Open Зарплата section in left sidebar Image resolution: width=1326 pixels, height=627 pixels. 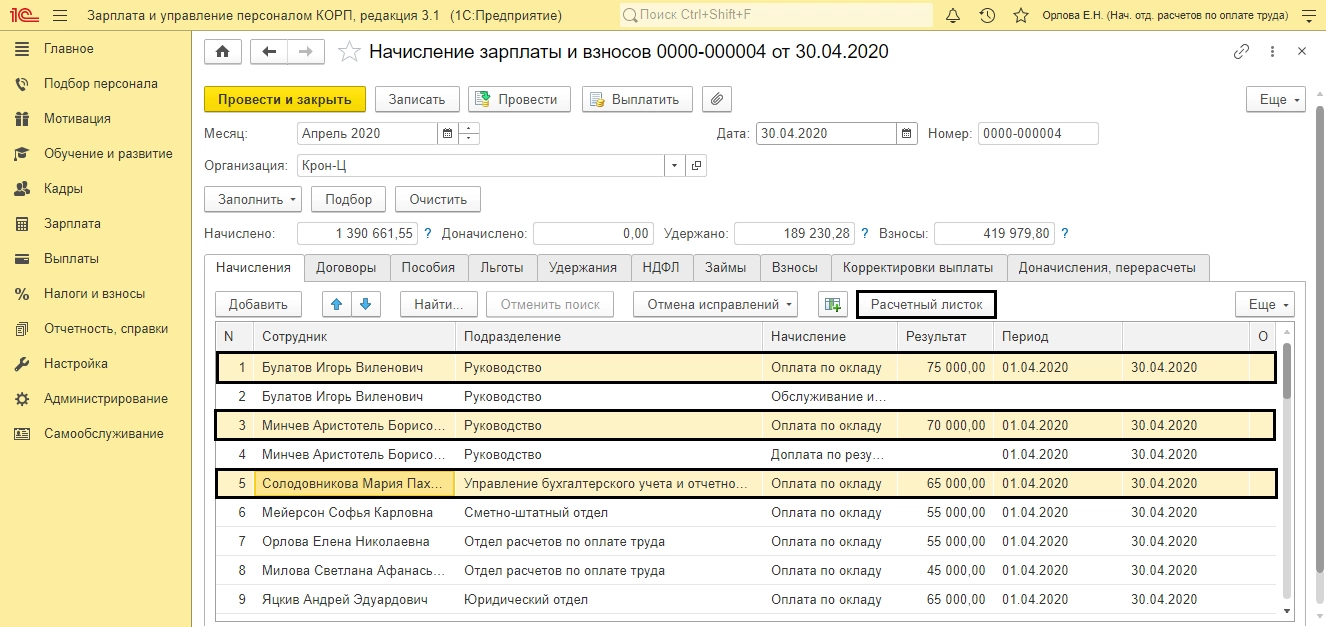pos(72,224)
